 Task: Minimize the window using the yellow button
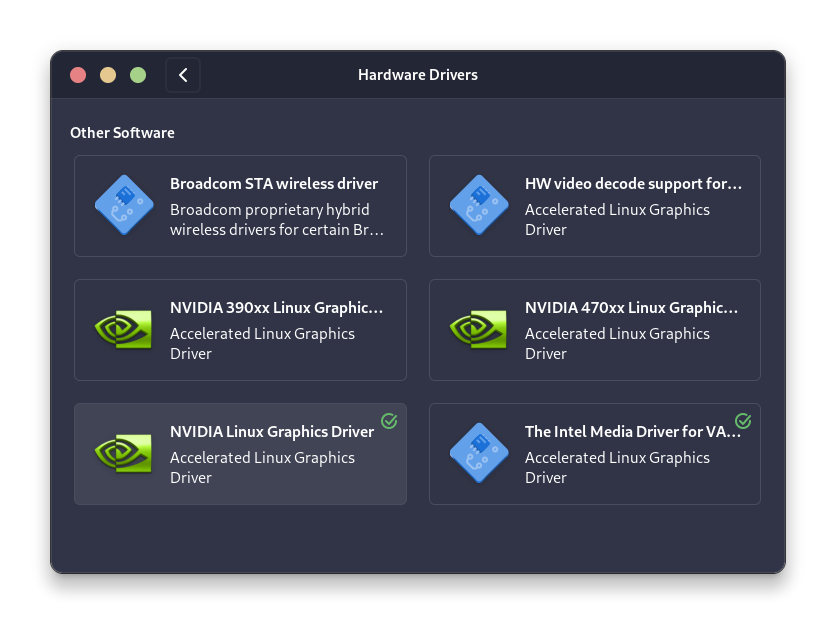(x=108, y=75)
